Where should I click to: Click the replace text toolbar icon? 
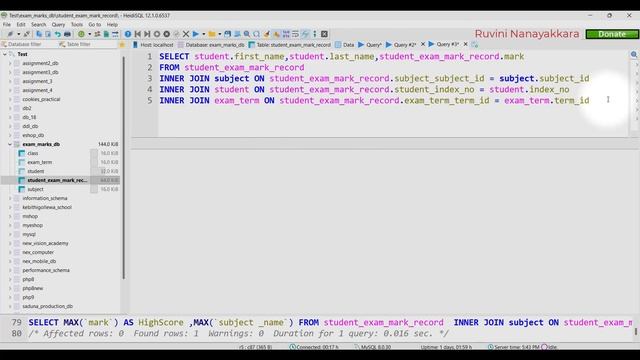256,34
